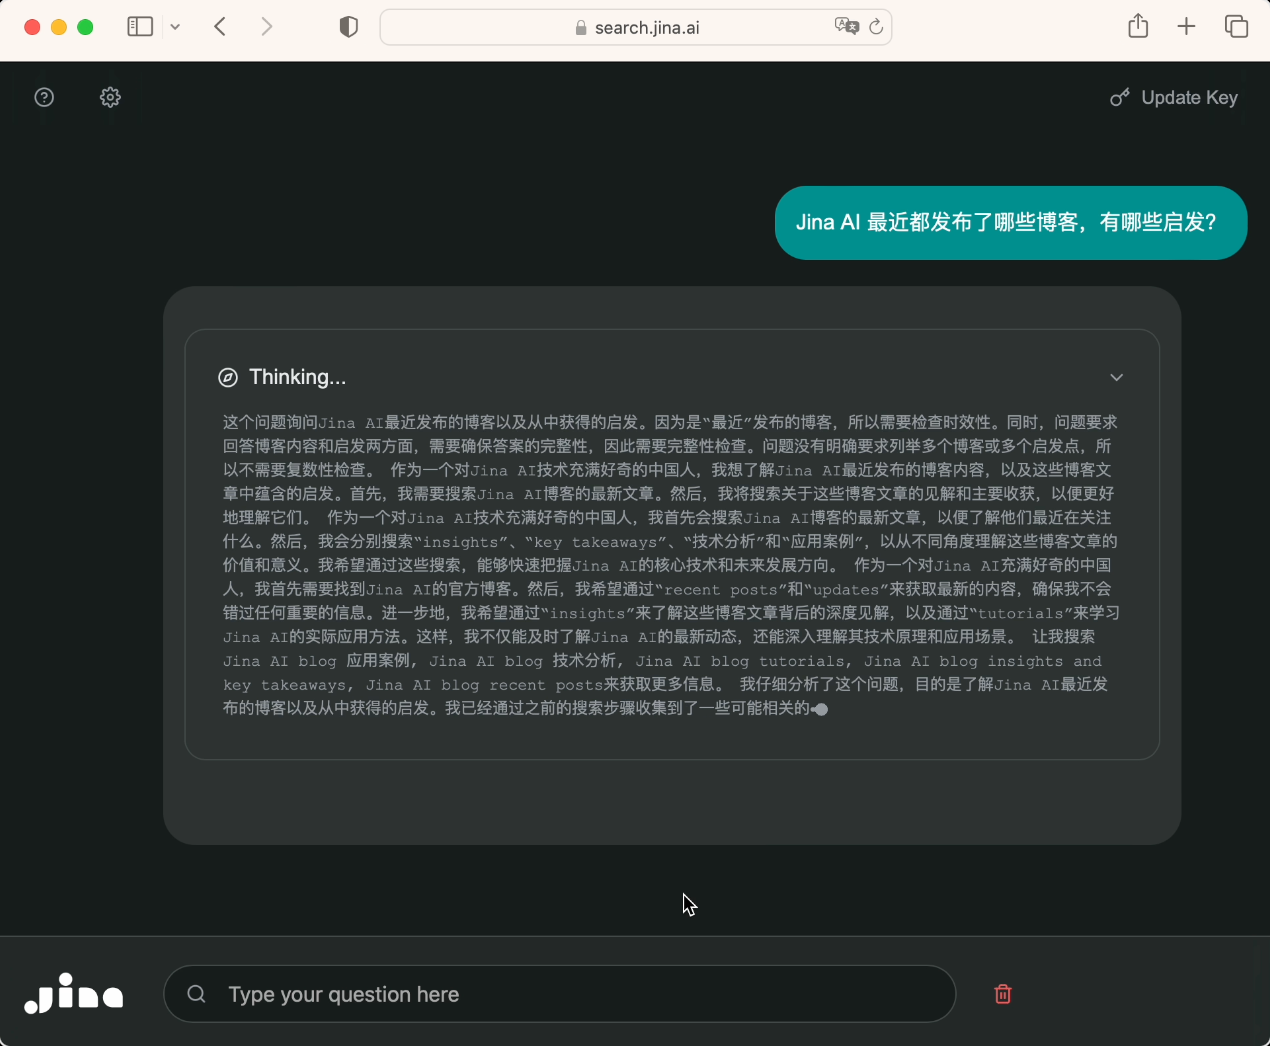
Task: Open the sidebar options chevron next to sidebar button
Action: pos(175,26)
